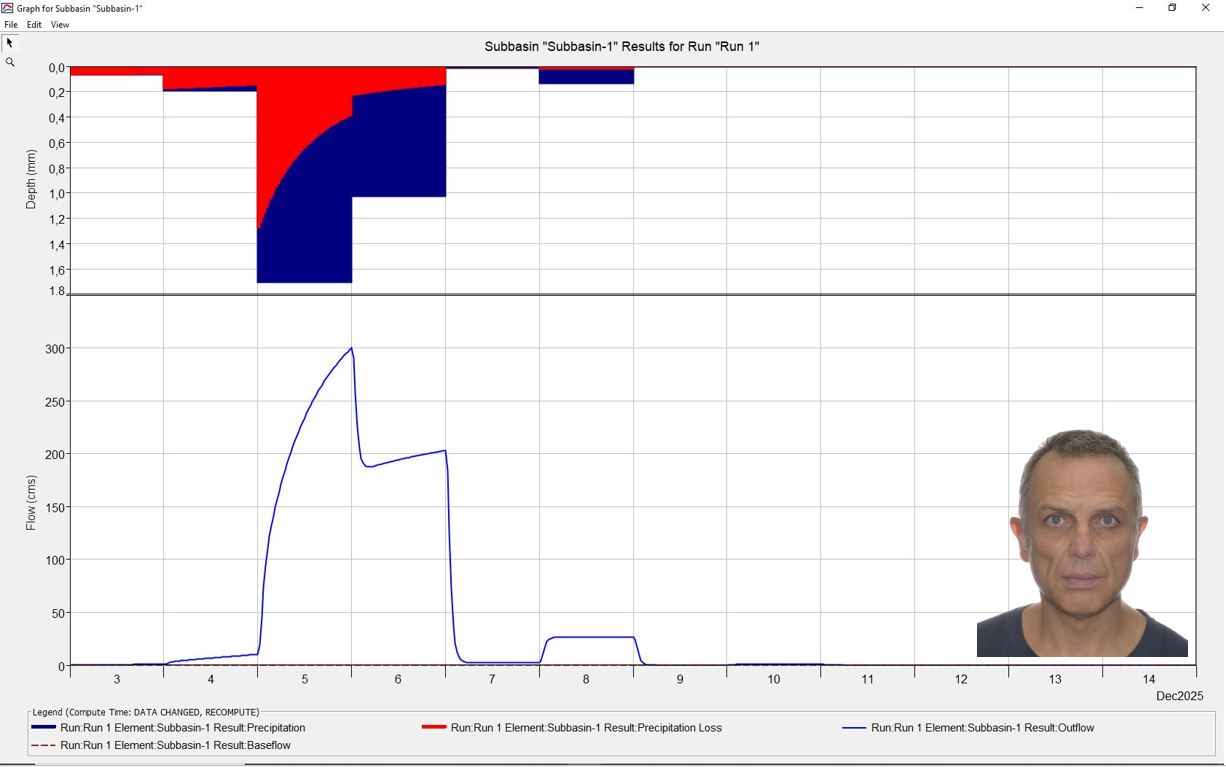Image resolution: width=1226 pixels, height=767 pixels.
Task: Close the Subbasin-1 graph window
Action: [x=1205, y=8]
